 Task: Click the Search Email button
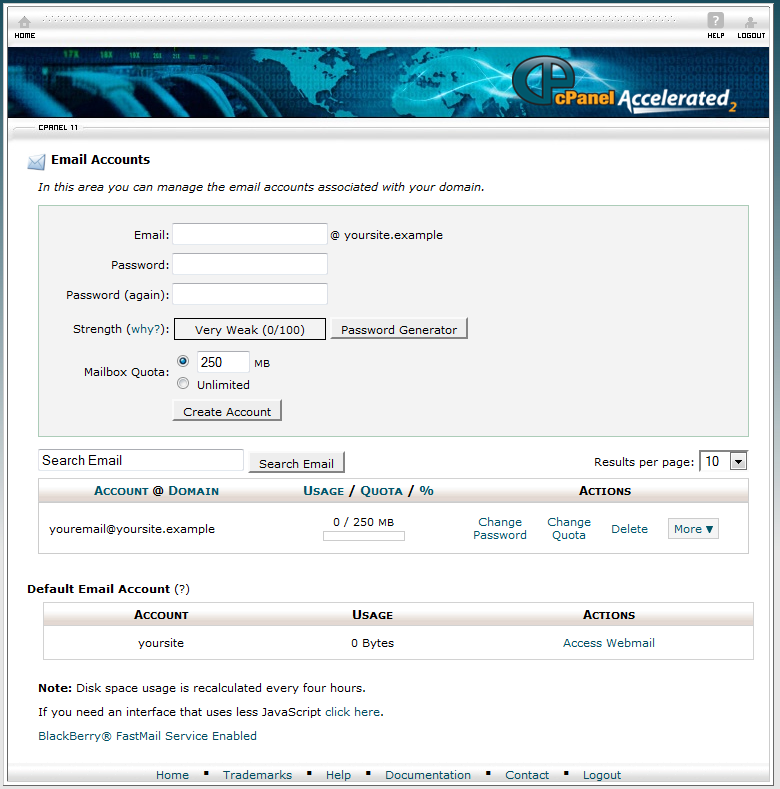tap(296, 463)
